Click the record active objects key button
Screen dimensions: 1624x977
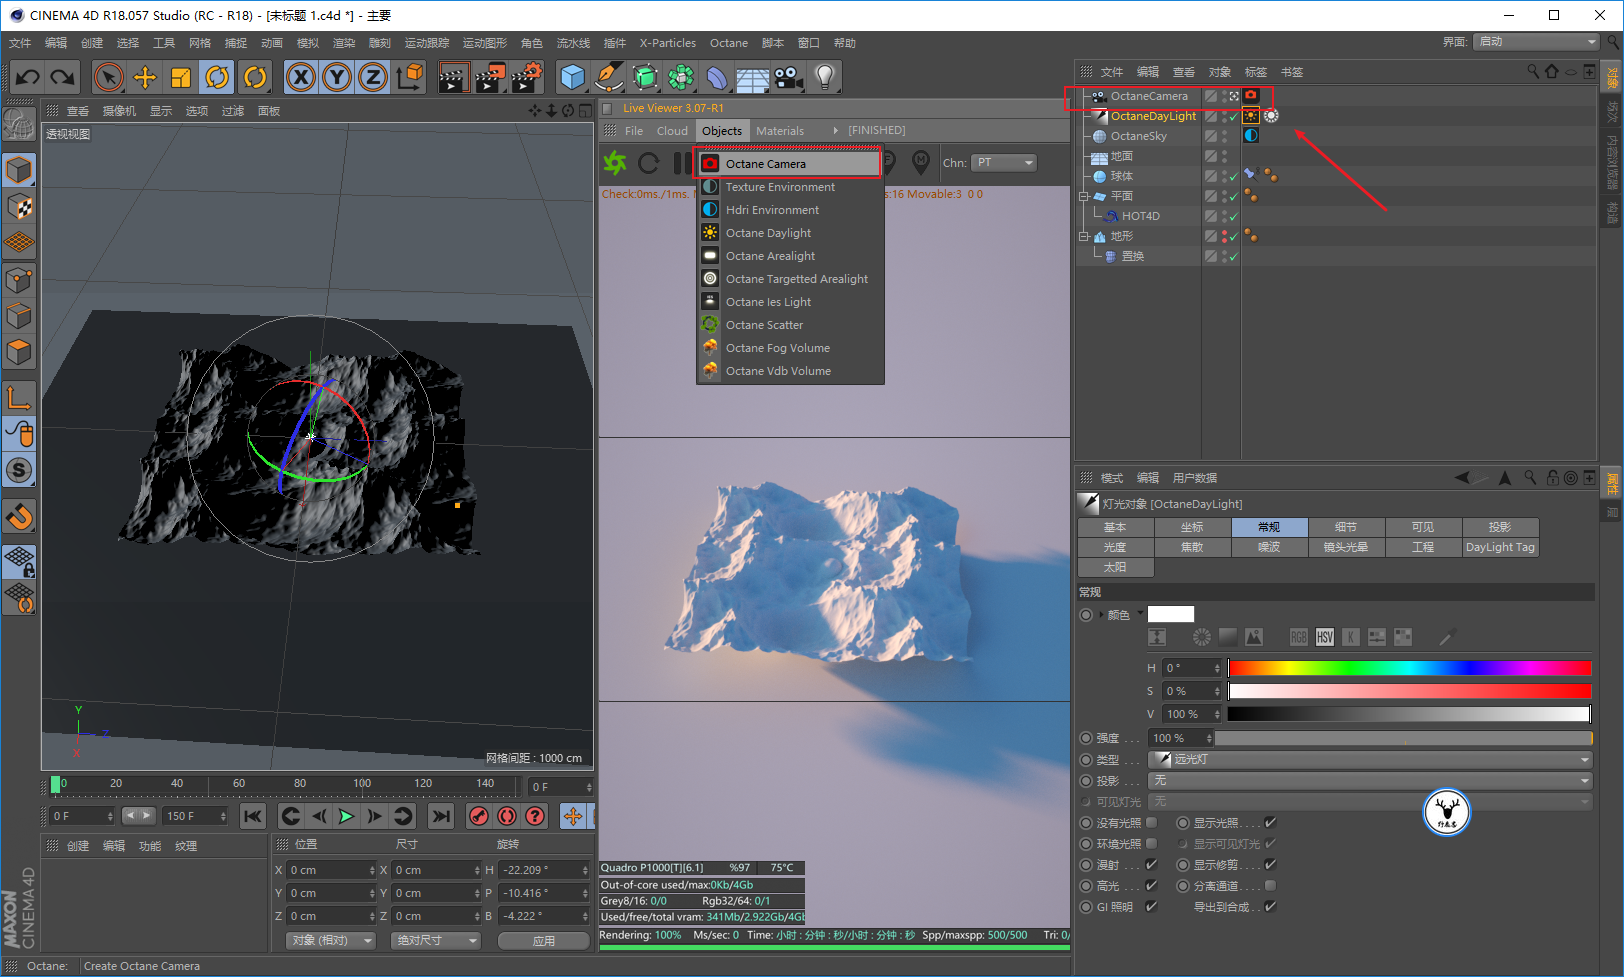(x=479, y=816)
